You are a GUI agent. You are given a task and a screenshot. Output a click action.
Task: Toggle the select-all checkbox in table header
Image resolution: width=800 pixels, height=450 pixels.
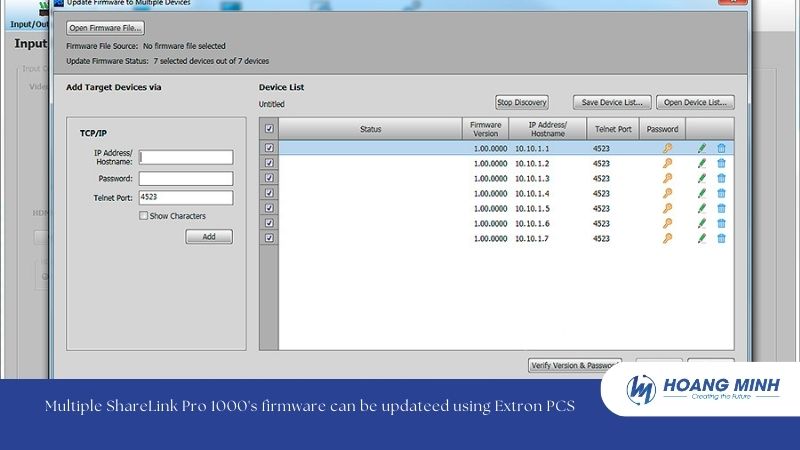pos(269,129)
